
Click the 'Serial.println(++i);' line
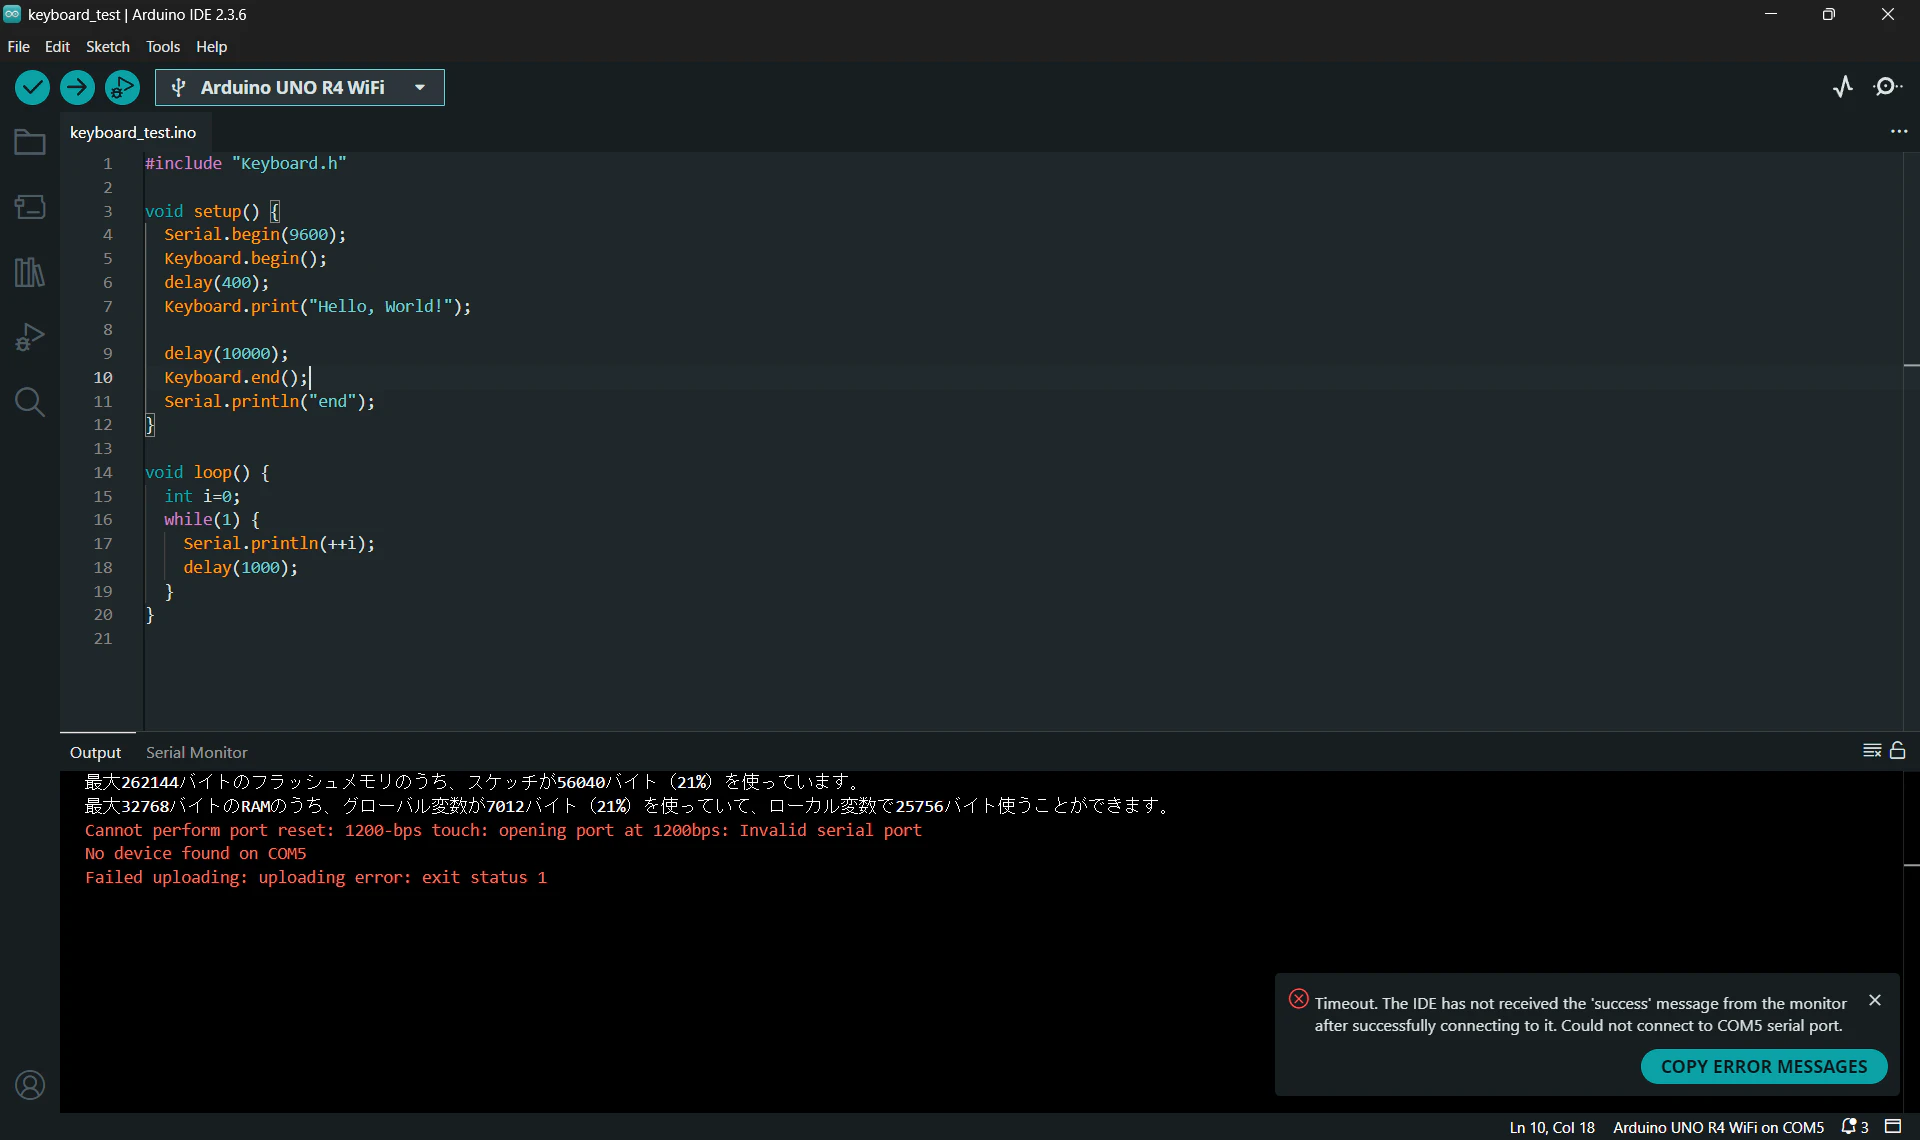(x=279, y=543)
